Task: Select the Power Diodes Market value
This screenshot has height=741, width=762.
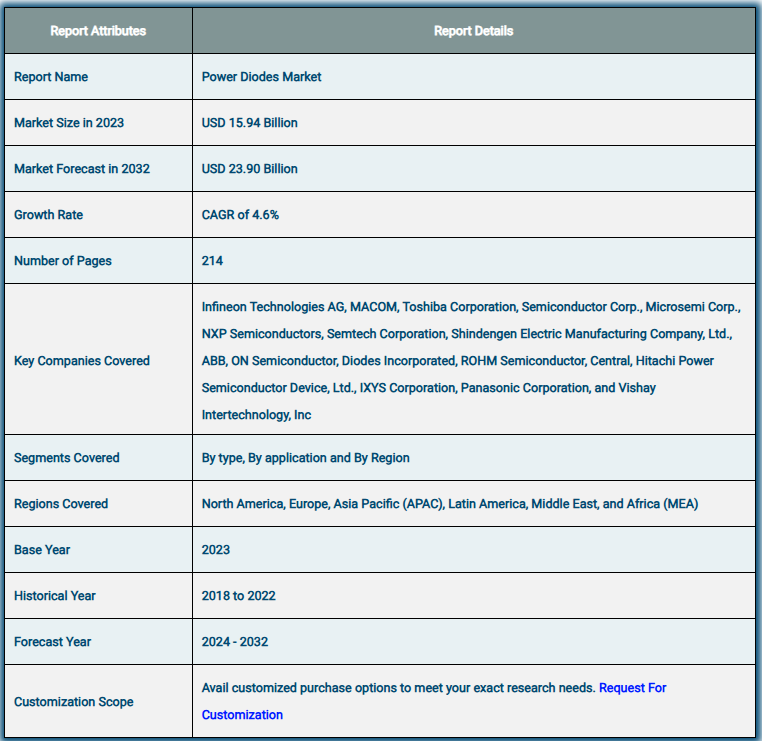Action: (261, 77)
